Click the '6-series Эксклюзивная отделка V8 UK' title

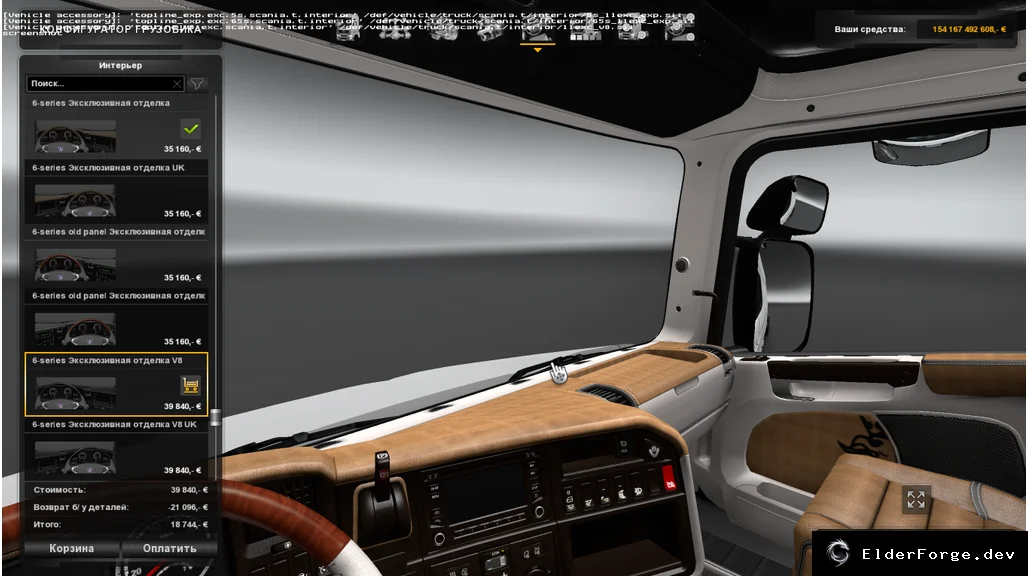115,425
